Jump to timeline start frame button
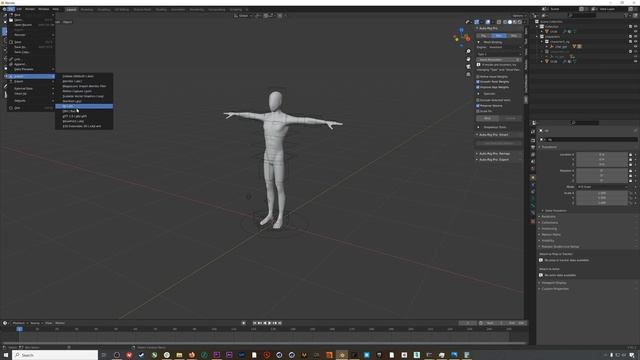 [254, 323]
